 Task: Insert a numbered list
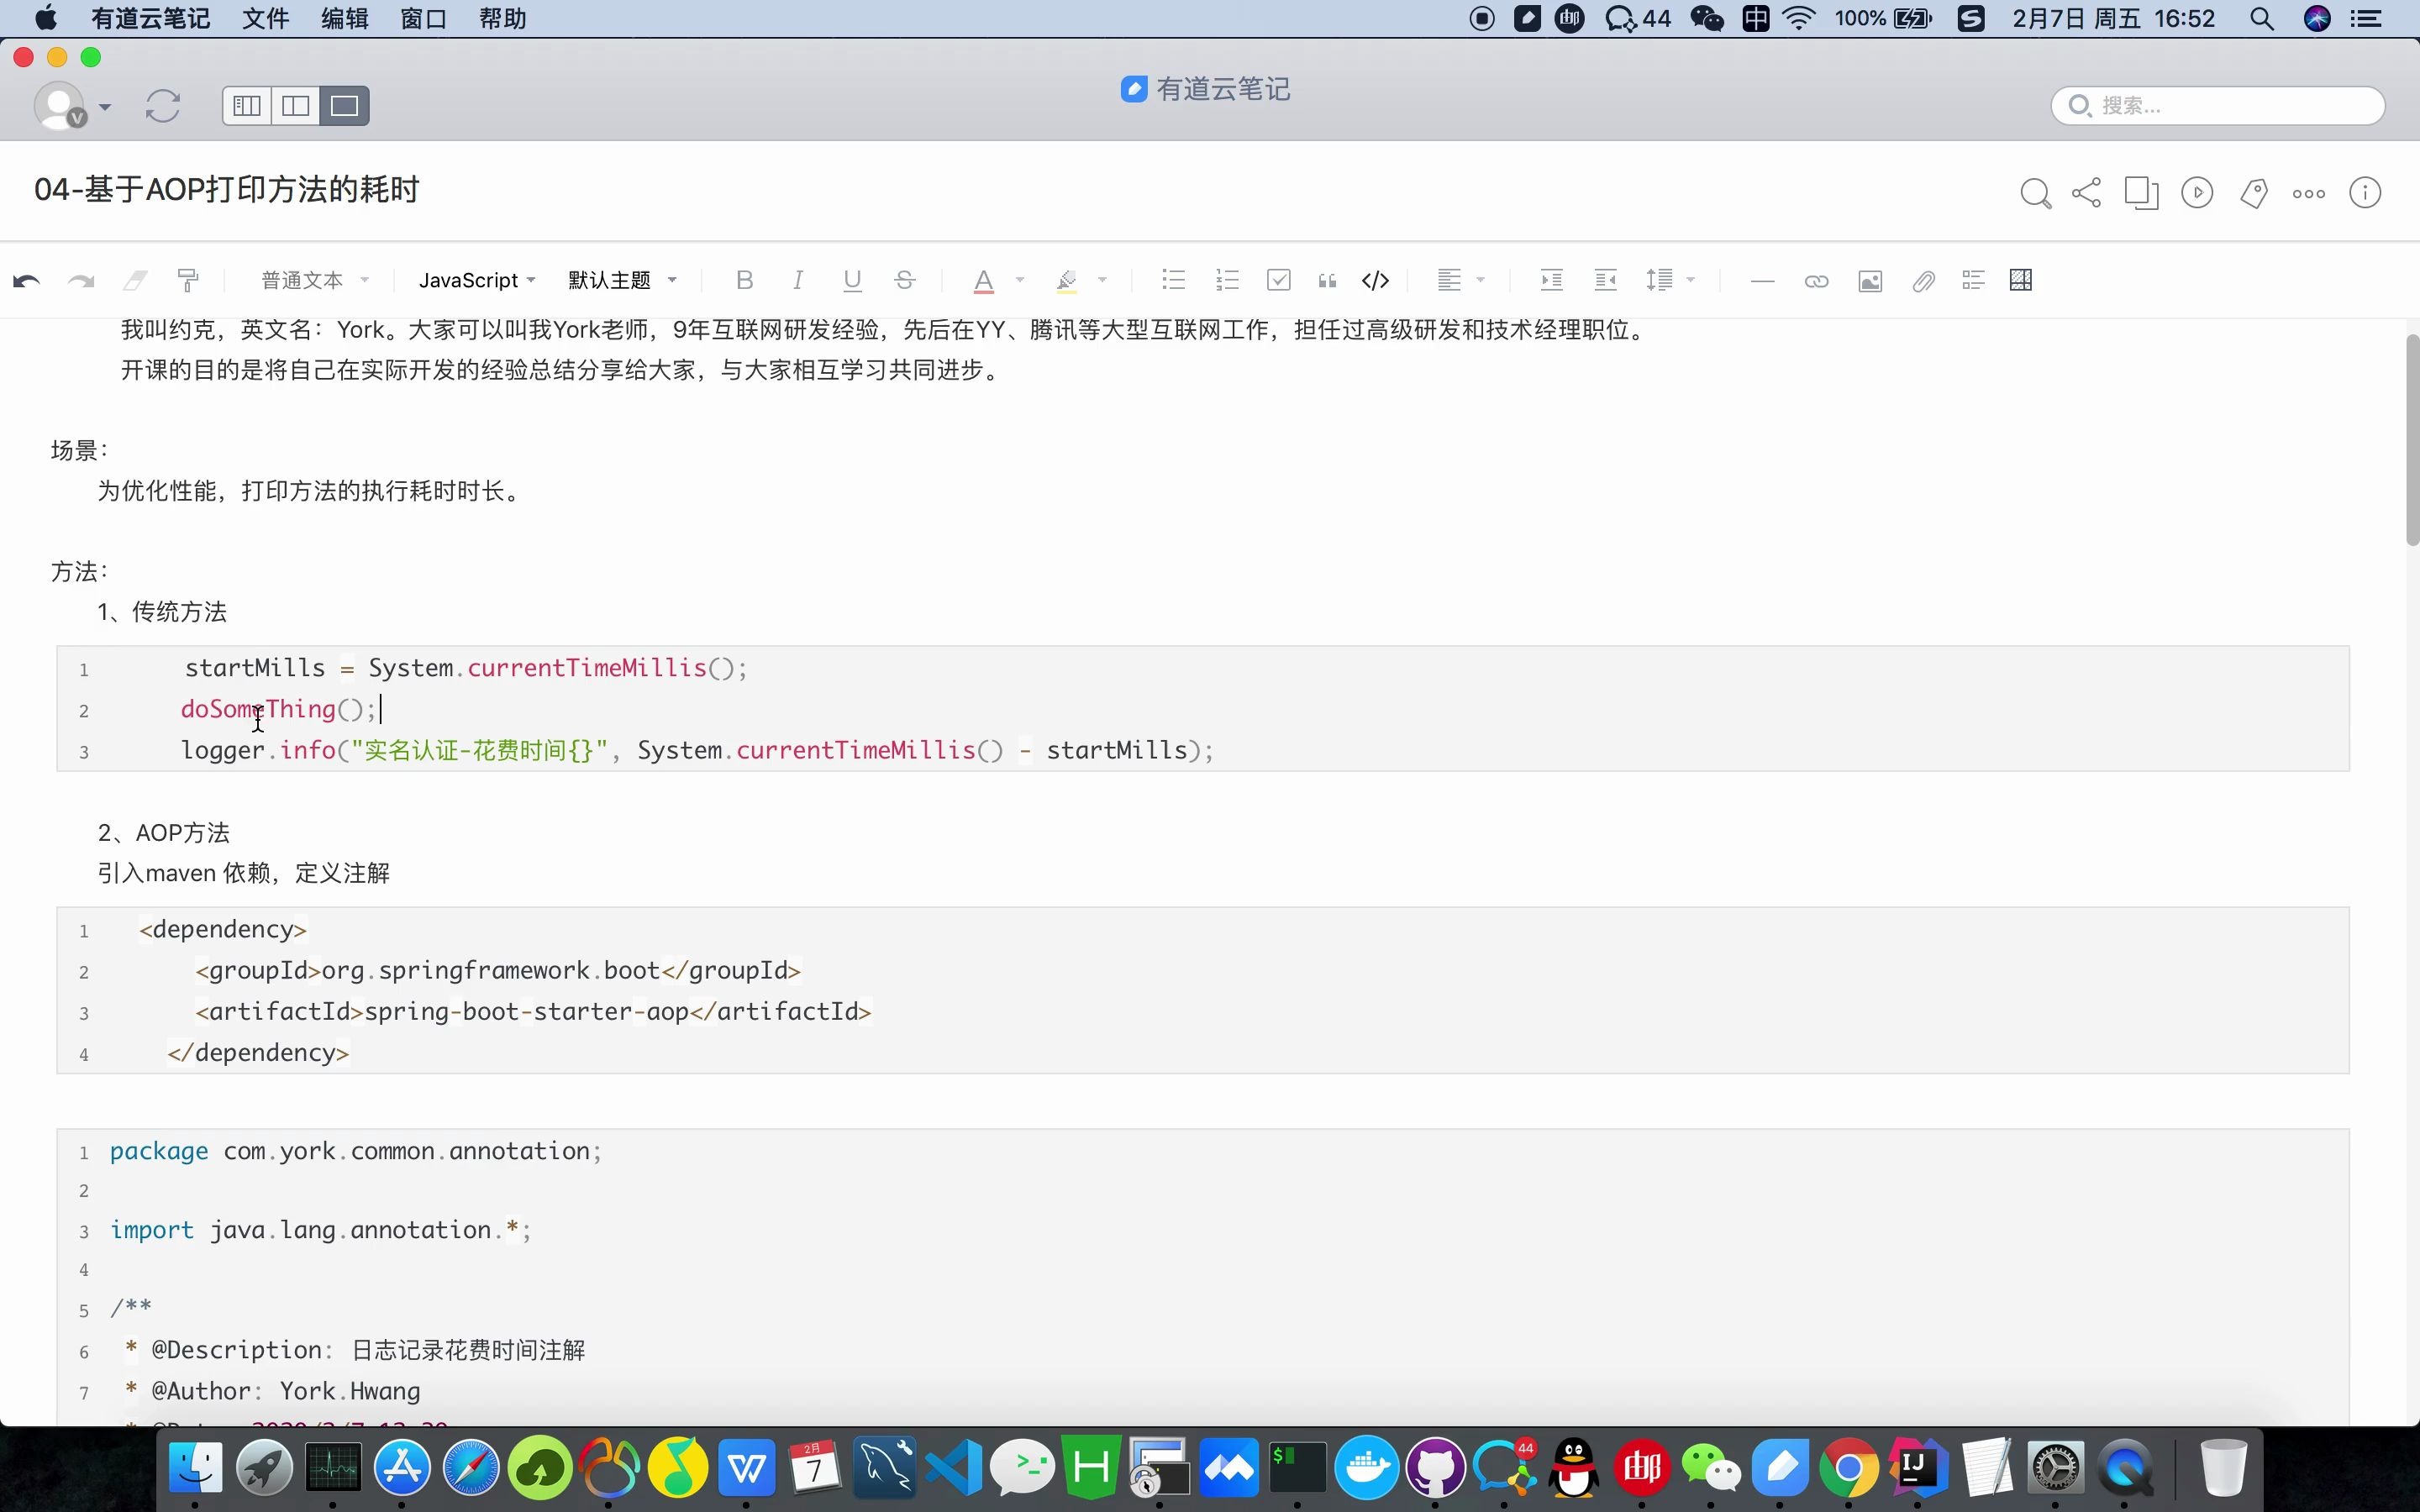click(x=1227, y=281)
